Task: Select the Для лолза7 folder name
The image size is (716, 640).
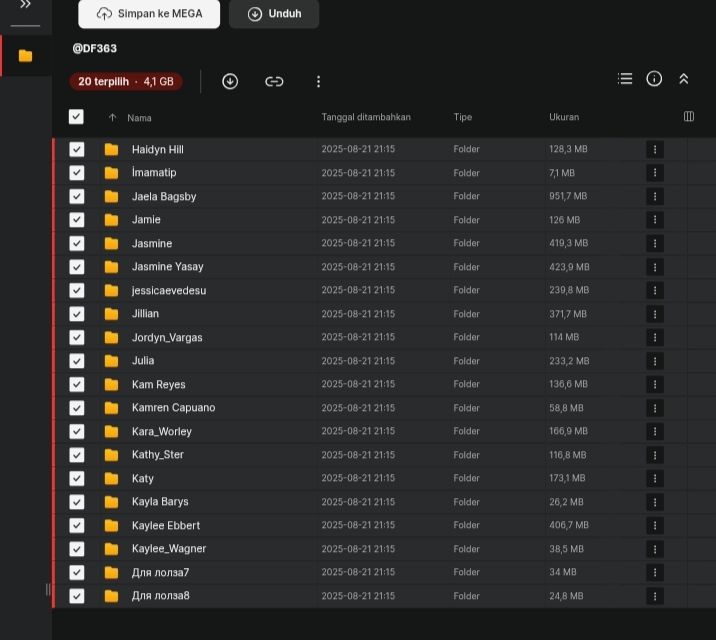Action: coord(160,572)
